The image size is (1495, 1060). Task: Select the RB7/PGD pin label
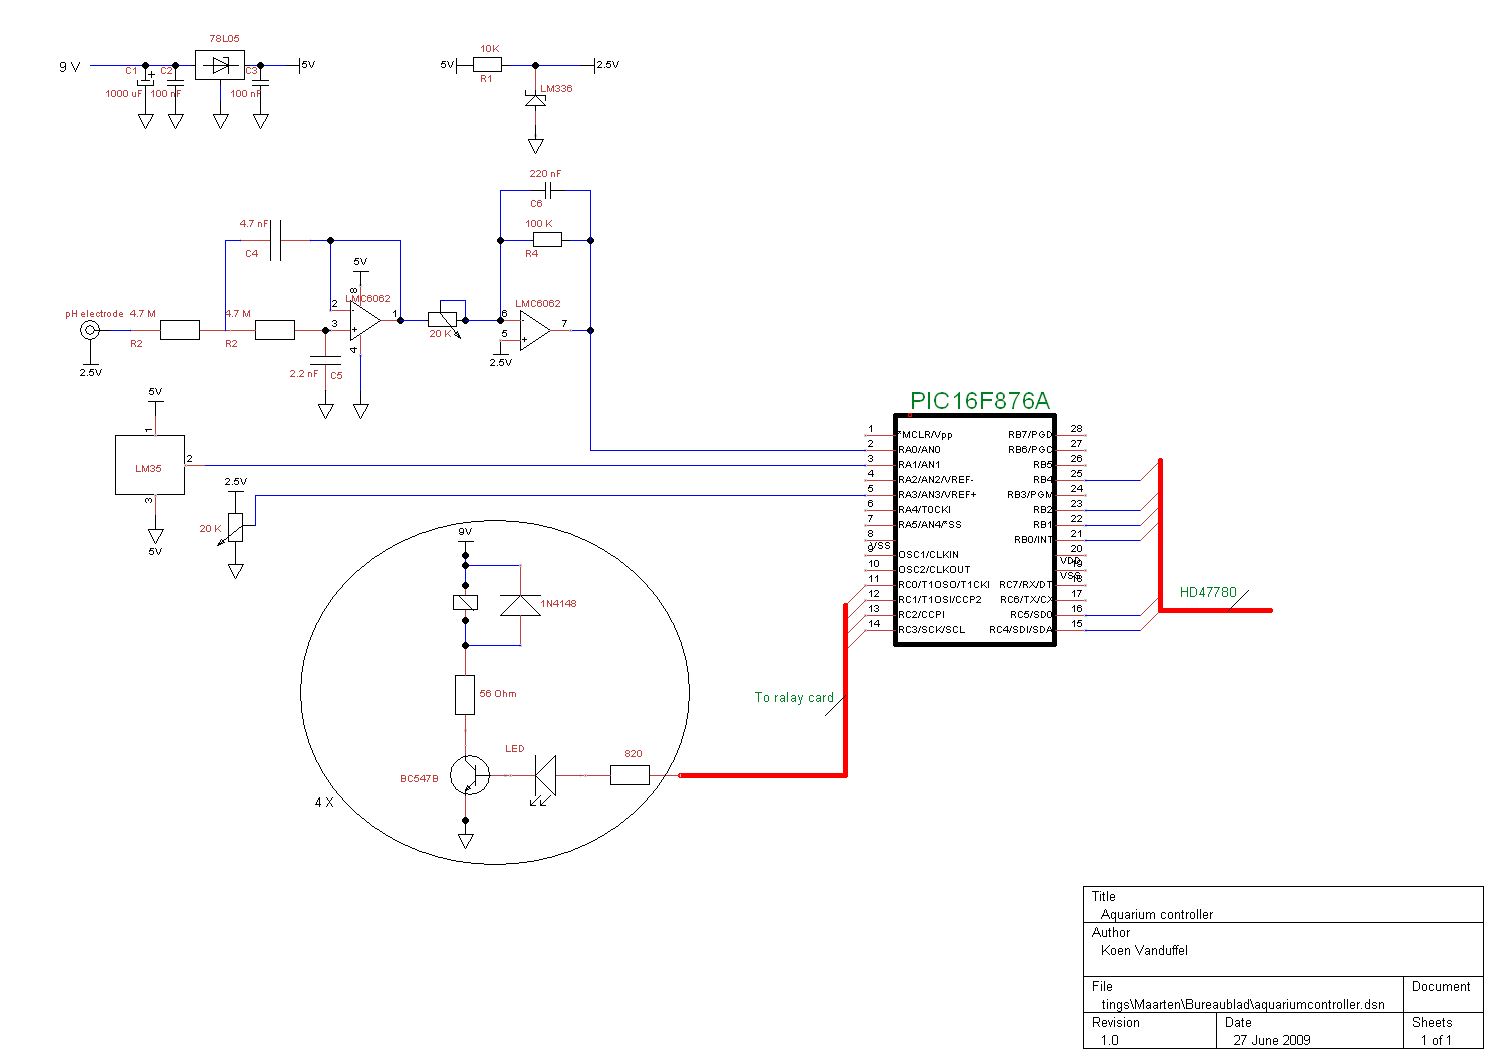point(1030,435)
